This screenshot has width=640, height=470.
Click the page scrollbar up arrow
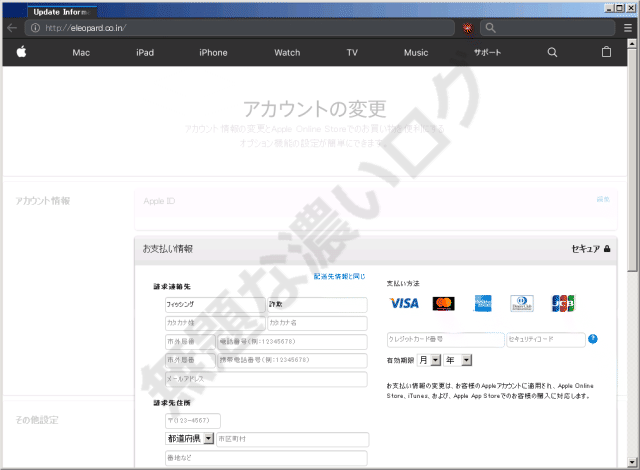(632, 43)
